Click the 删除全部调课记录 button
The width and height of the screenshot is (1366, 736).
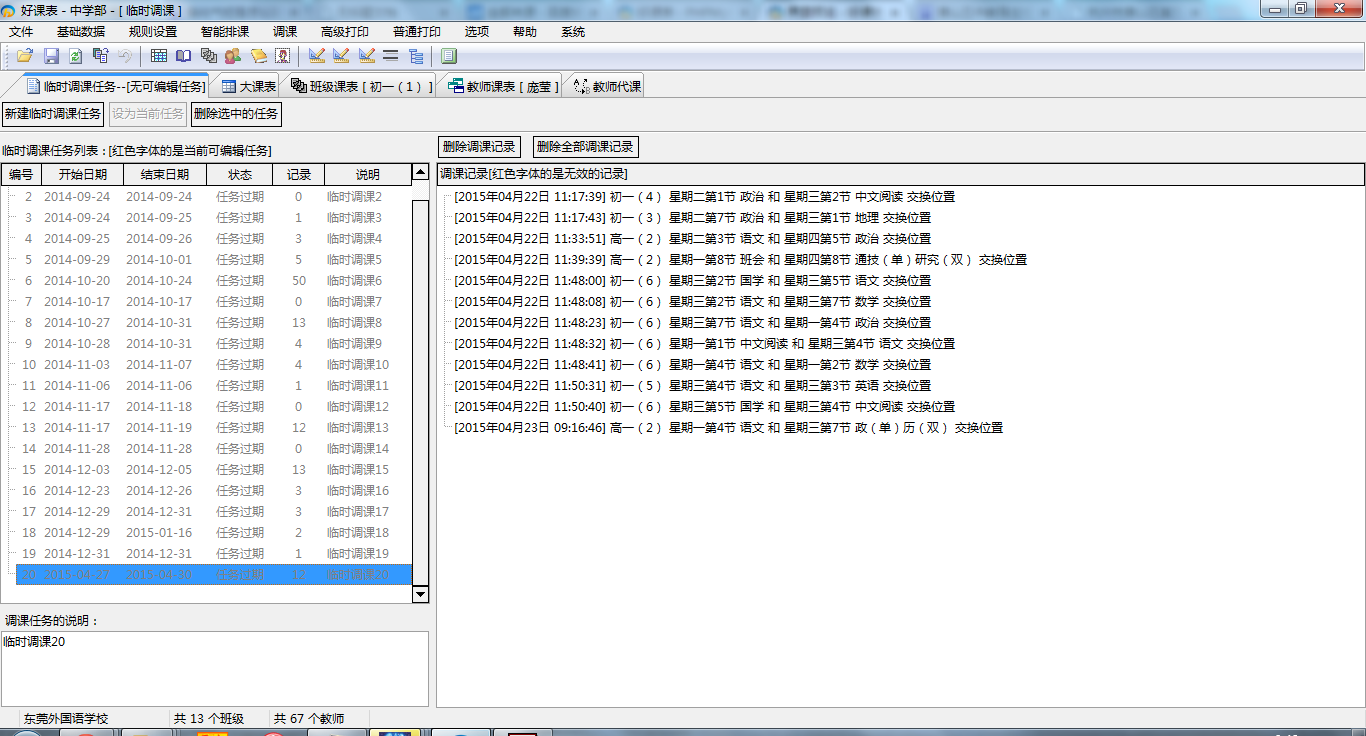coord(585,147)
